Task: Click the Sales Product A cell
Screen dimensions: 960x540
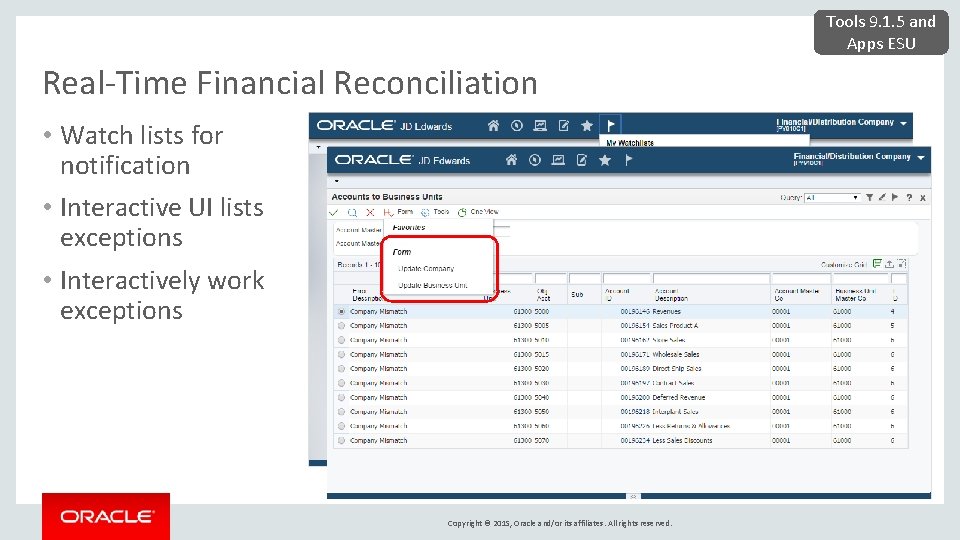Action: click(x=675, y=326)
